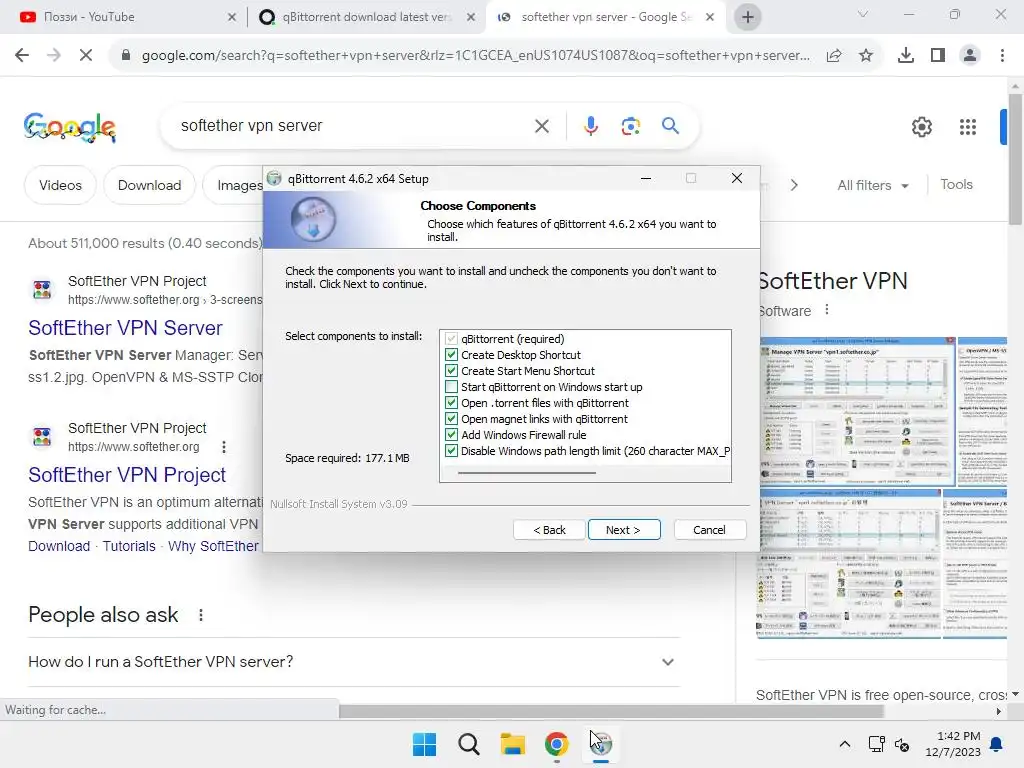The width and height of the screenshot is (1024, 768).
Task: Bookmark this page with the star icon
Action: [866, 56]
